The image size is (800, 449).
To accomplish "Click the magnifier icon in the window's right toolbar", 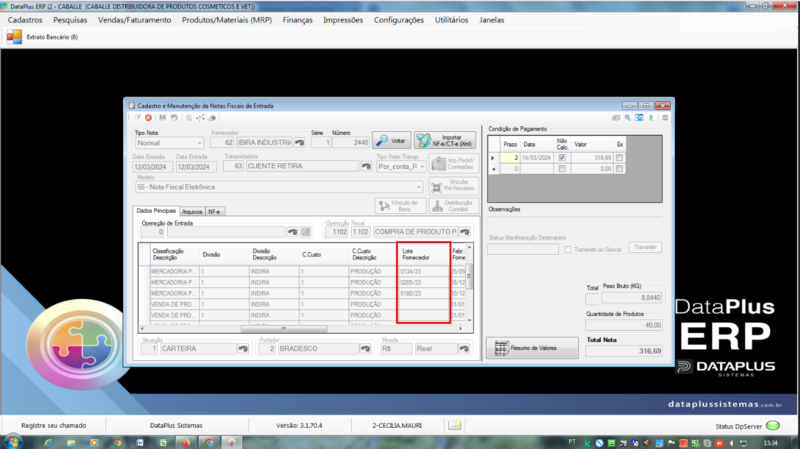I will click(x=628, y=118).
